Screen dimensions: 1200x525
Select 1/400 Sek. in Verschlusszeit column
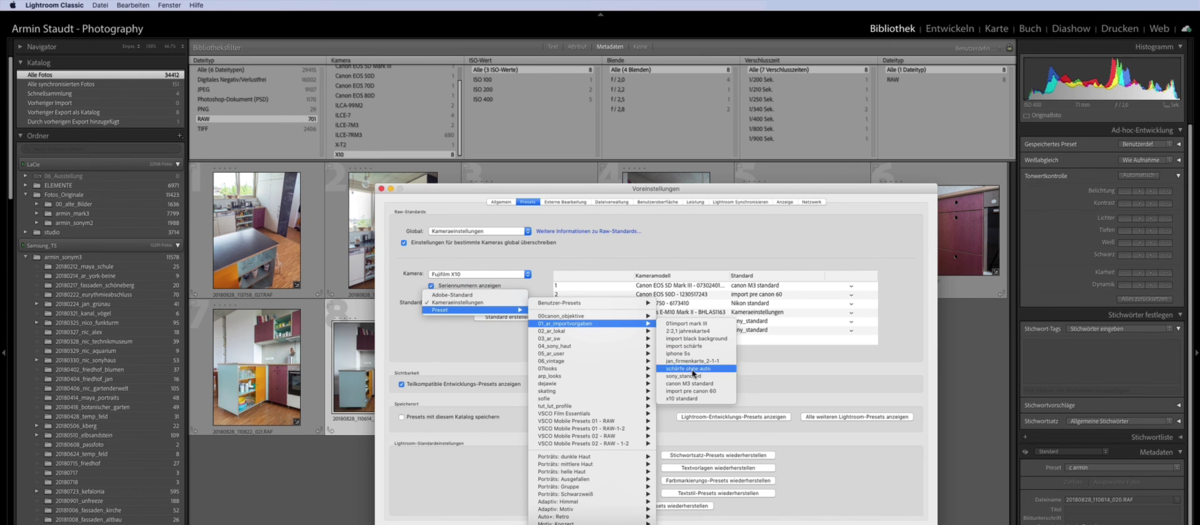click(x=807, y=118)
